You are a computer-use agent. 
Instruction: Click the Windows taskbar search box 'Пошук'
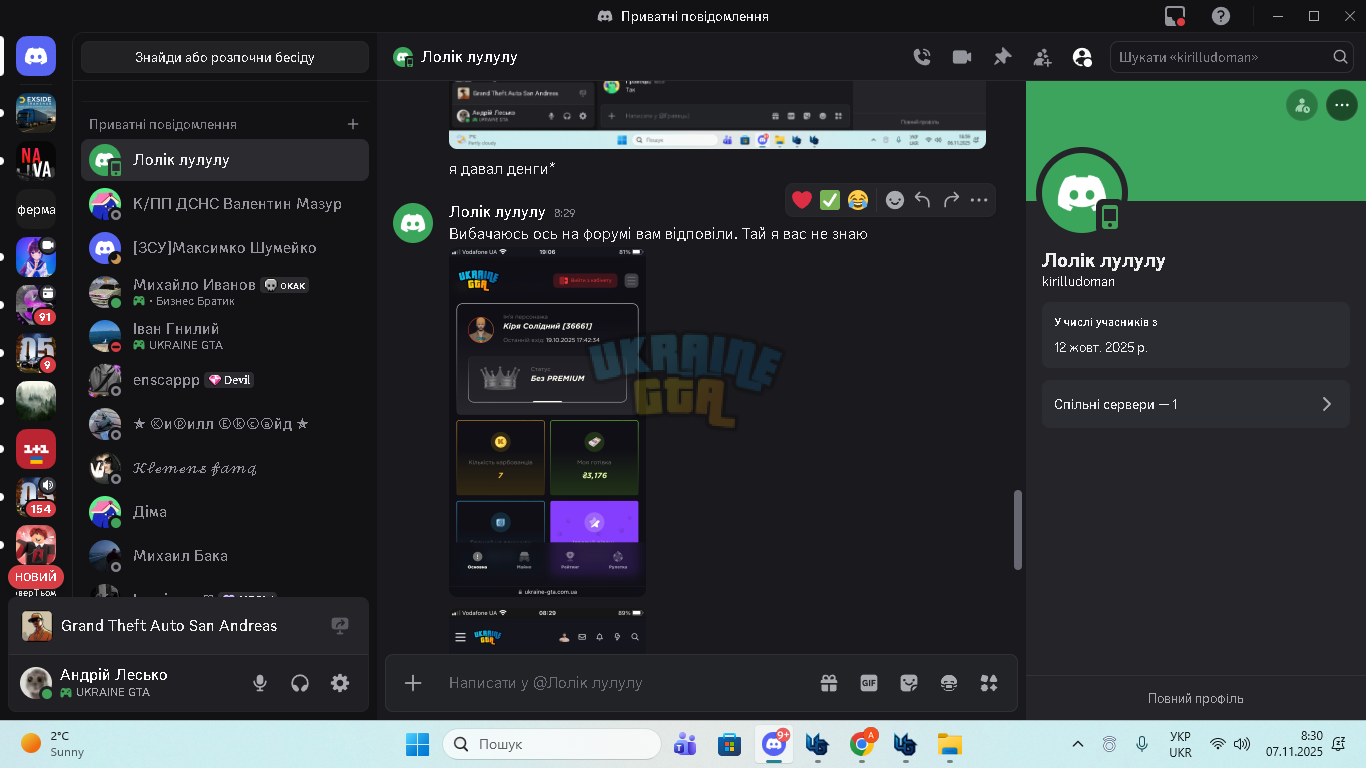click(552, 744)
